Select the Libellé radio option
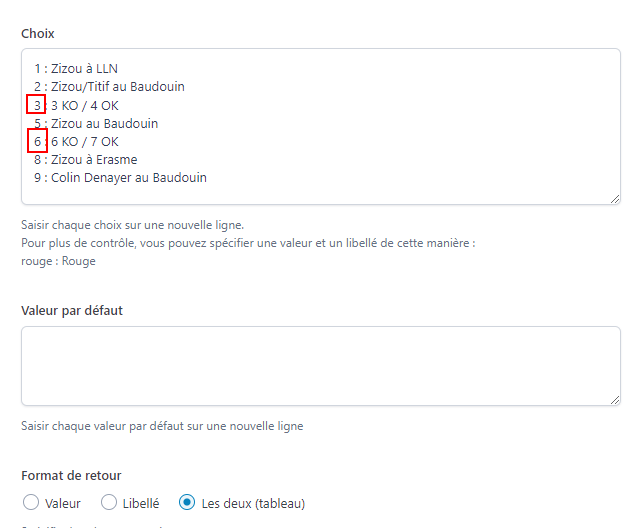This screenshot has height=528, width=642. pyautogui.click(x=109, y=502)
